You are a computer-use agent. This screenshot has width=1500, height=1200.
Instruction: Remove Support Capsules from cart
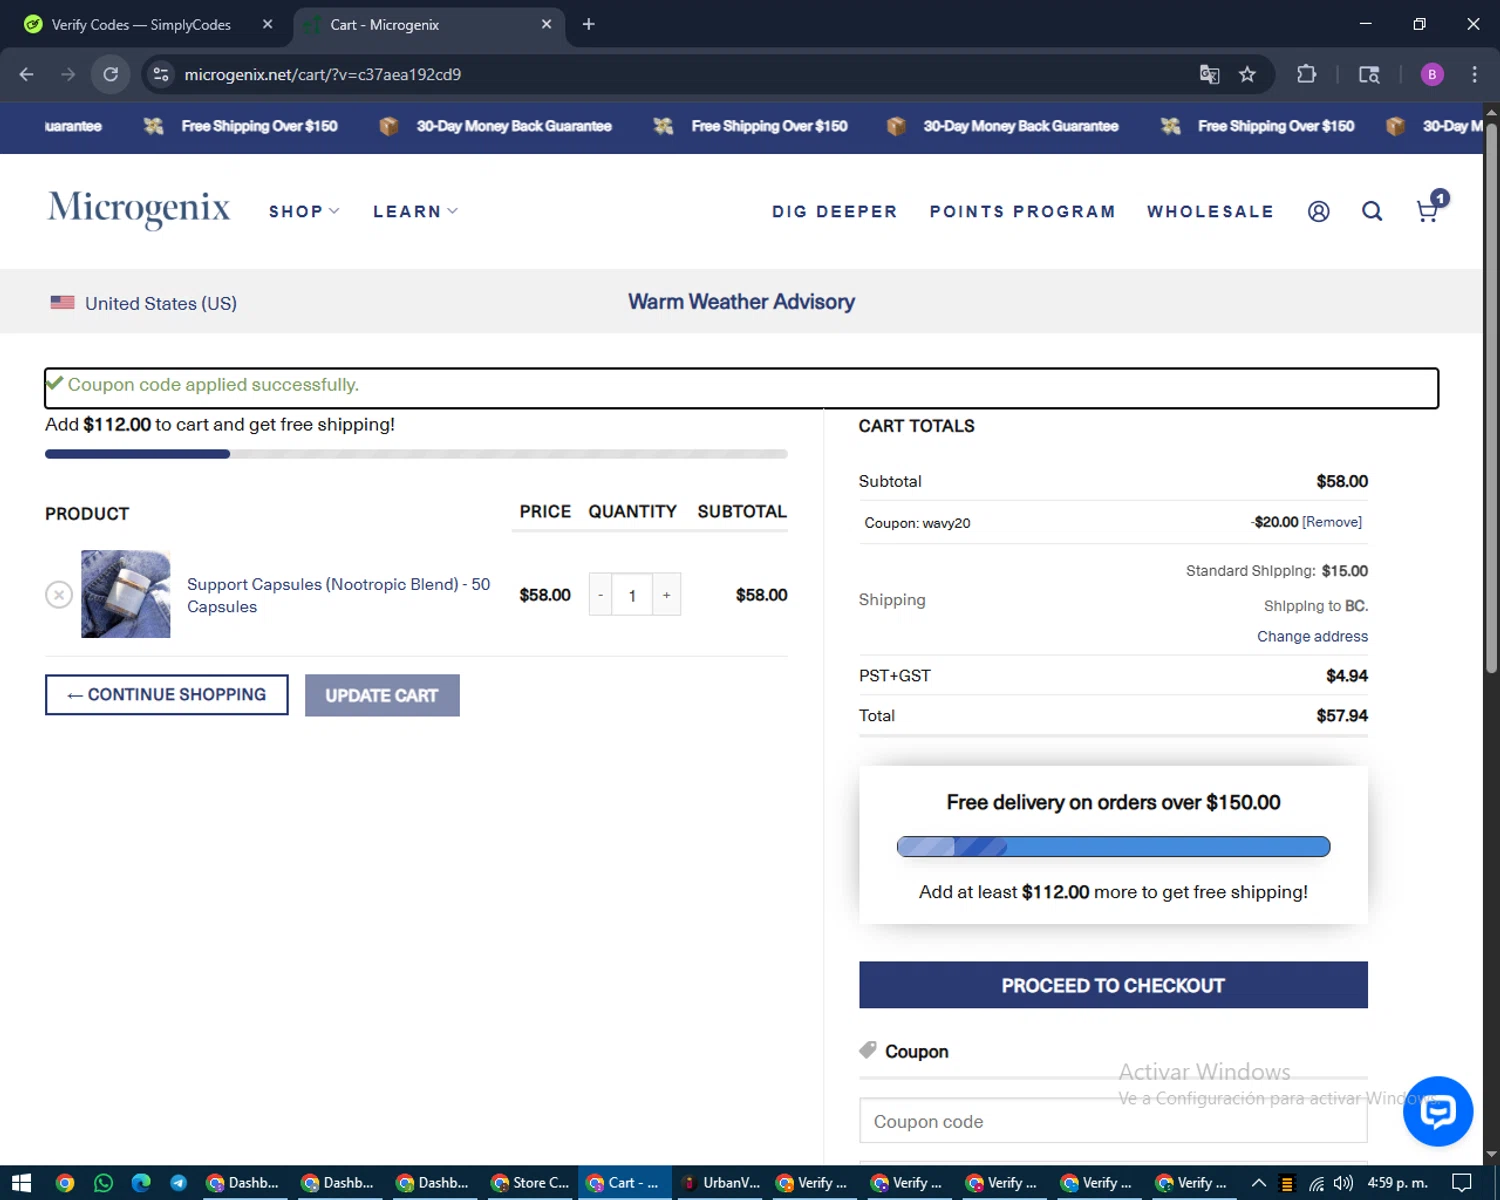point(59,595)
